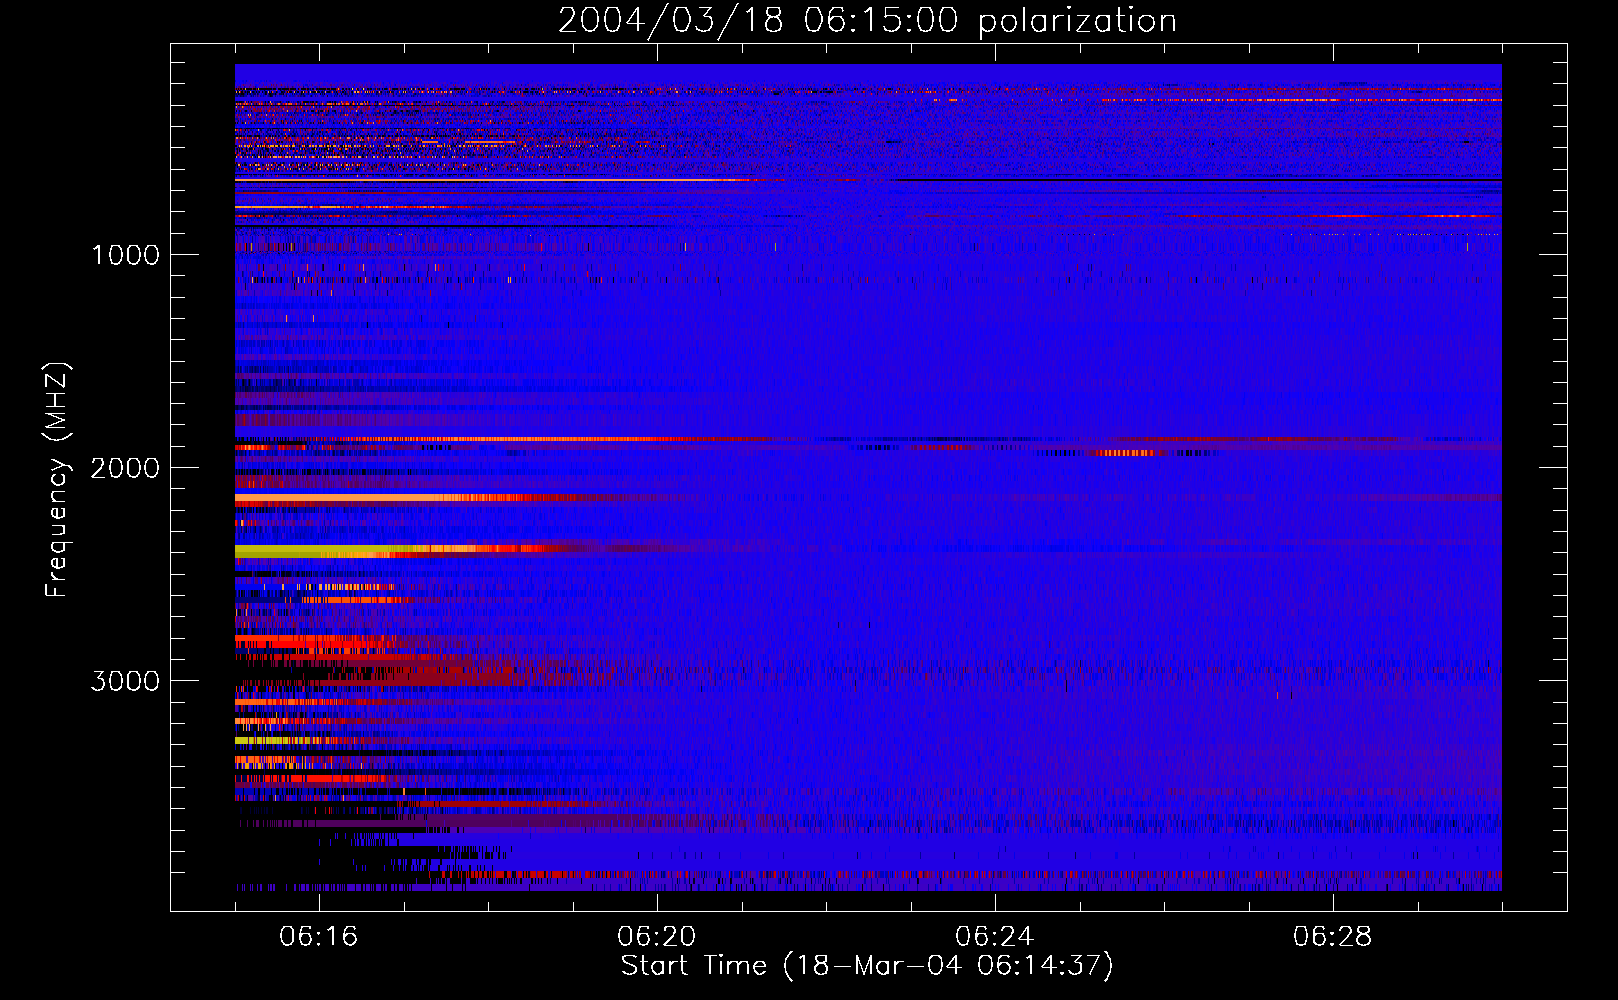Click the 06:24 time tick label
This screenshot has height=1000, width=1618.
click(995, 937)
